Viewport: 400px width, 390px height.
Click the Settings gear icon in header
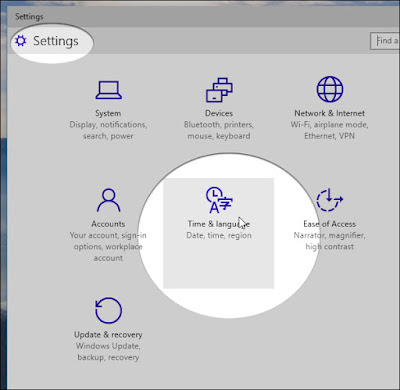coord(21,41)
